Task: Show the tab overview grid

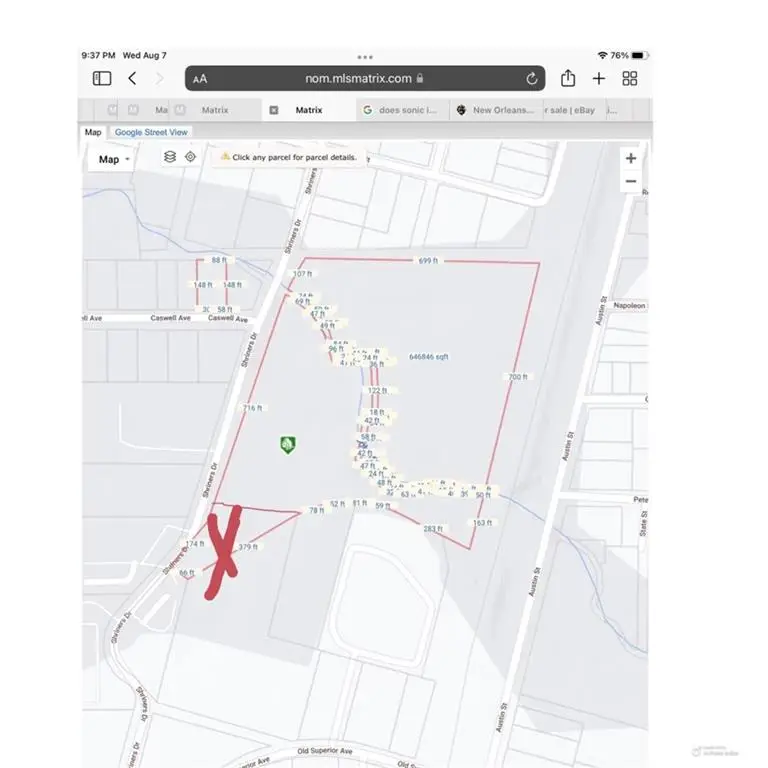Action: click(x=630, y=78)
